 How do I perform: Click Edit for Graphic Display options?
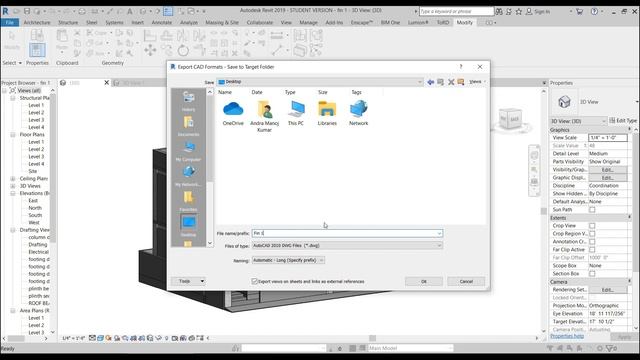[607, 178]
